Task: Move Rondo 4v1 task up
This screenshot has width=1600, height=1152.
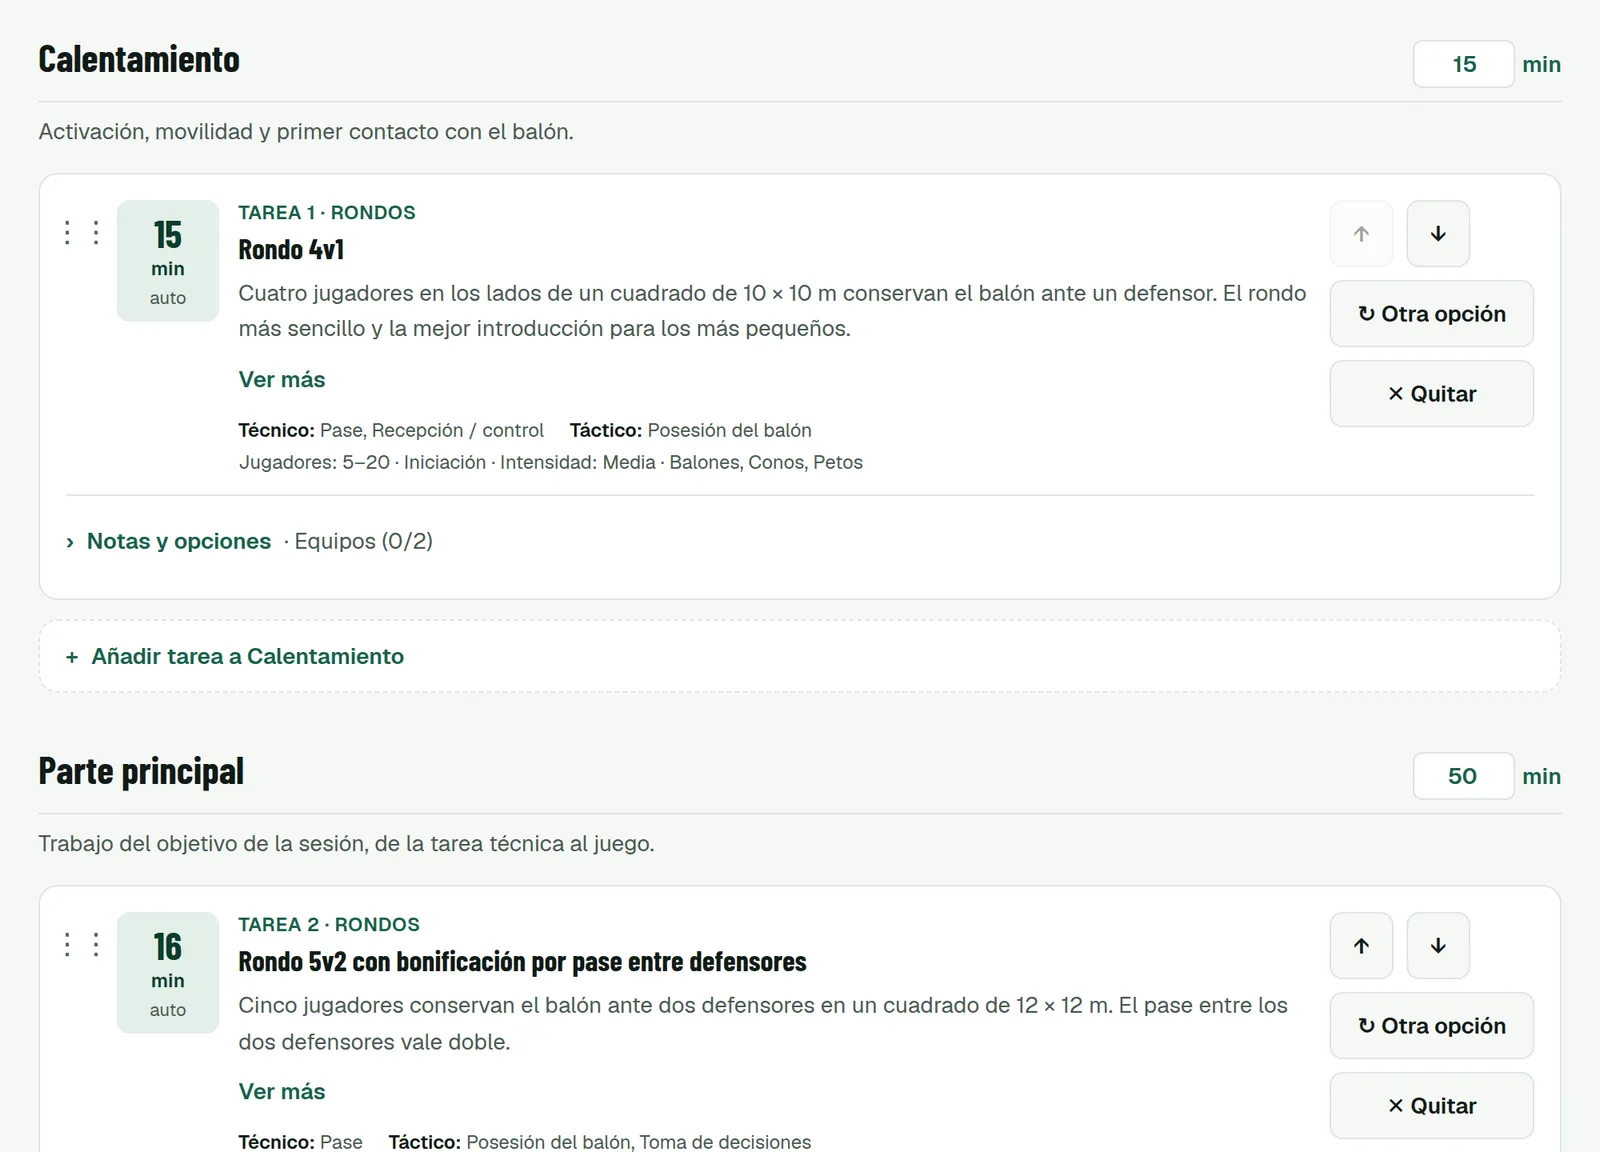Action: 1361,234
